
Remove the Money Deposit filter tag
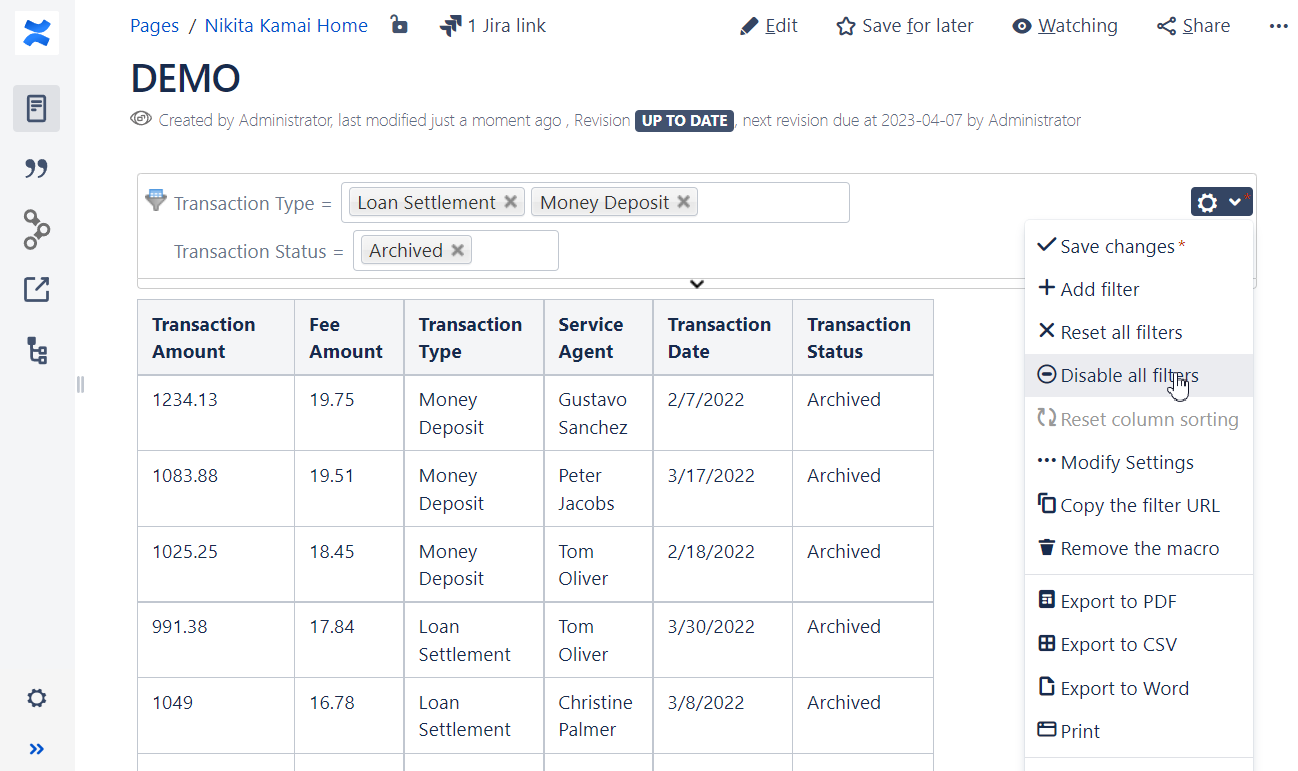tap(683, 202)
